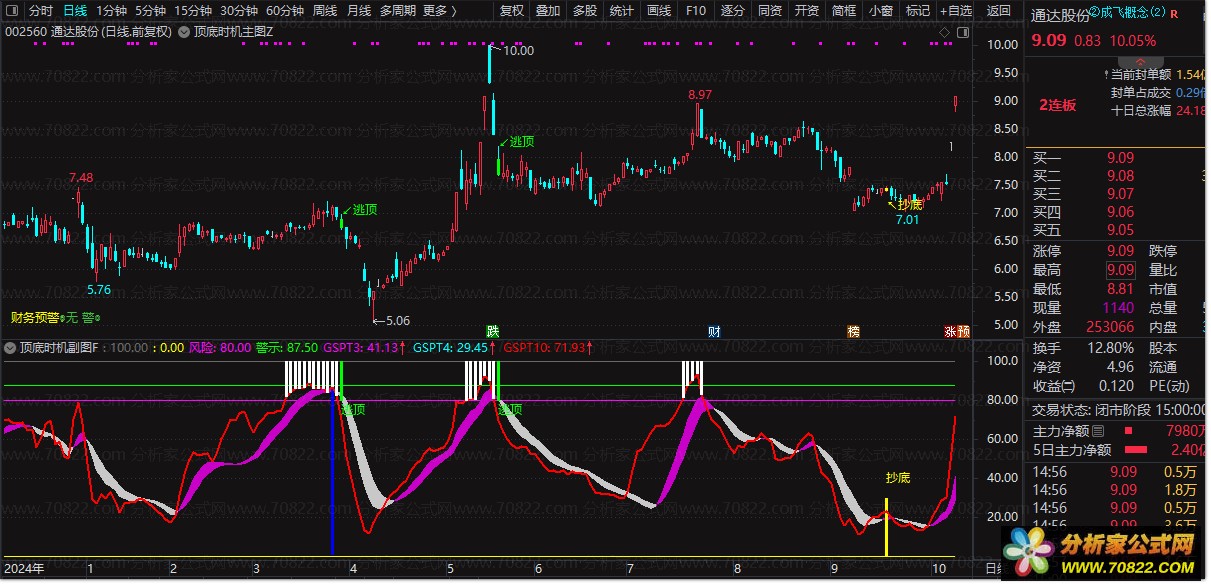Click the 财务预警 label on chart
Image resolution: width=1211 pixels, height=584 pixels.
34,318
